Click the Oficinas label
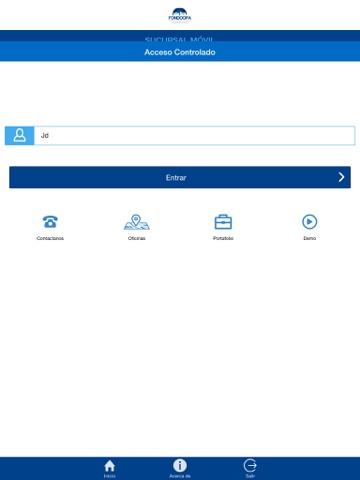This screenshot has width=360, height=480. pos(137,238)
